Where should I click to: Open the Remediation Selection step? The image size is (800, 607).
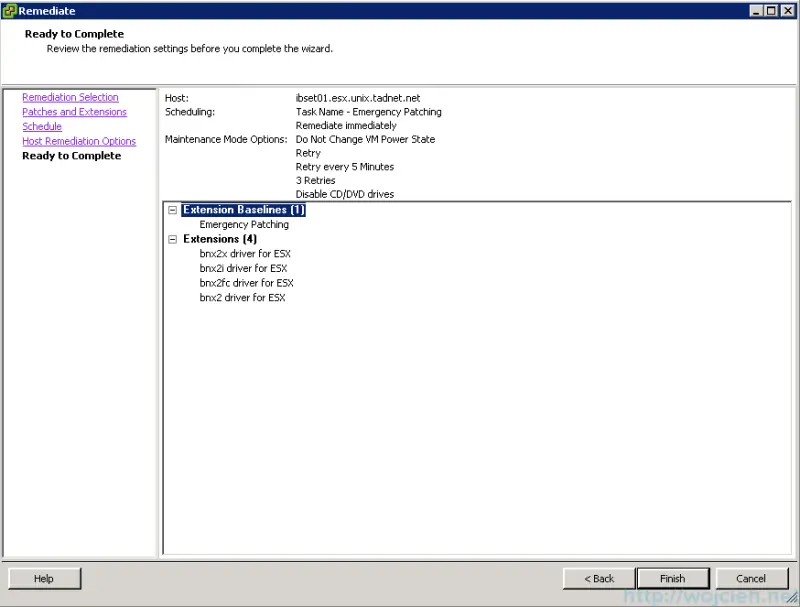[x=70, y=97]
